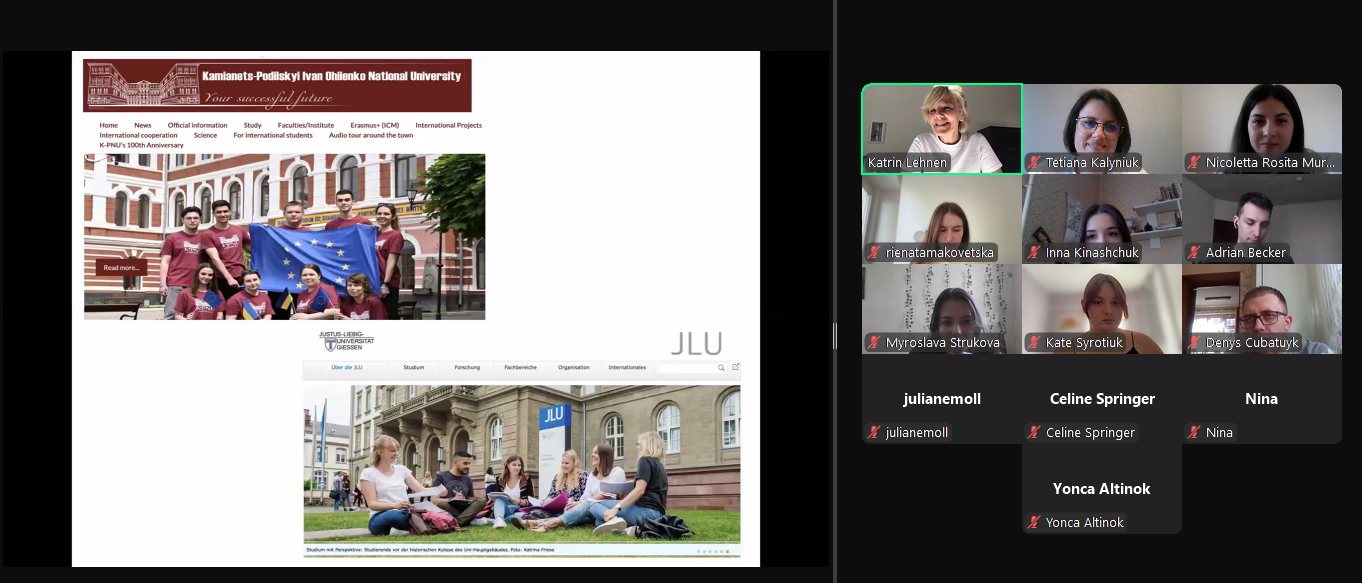Open the Über die JLU tab
This screenshot has height=583, width=1362.
pyautogui.click(x=346, y=367)
